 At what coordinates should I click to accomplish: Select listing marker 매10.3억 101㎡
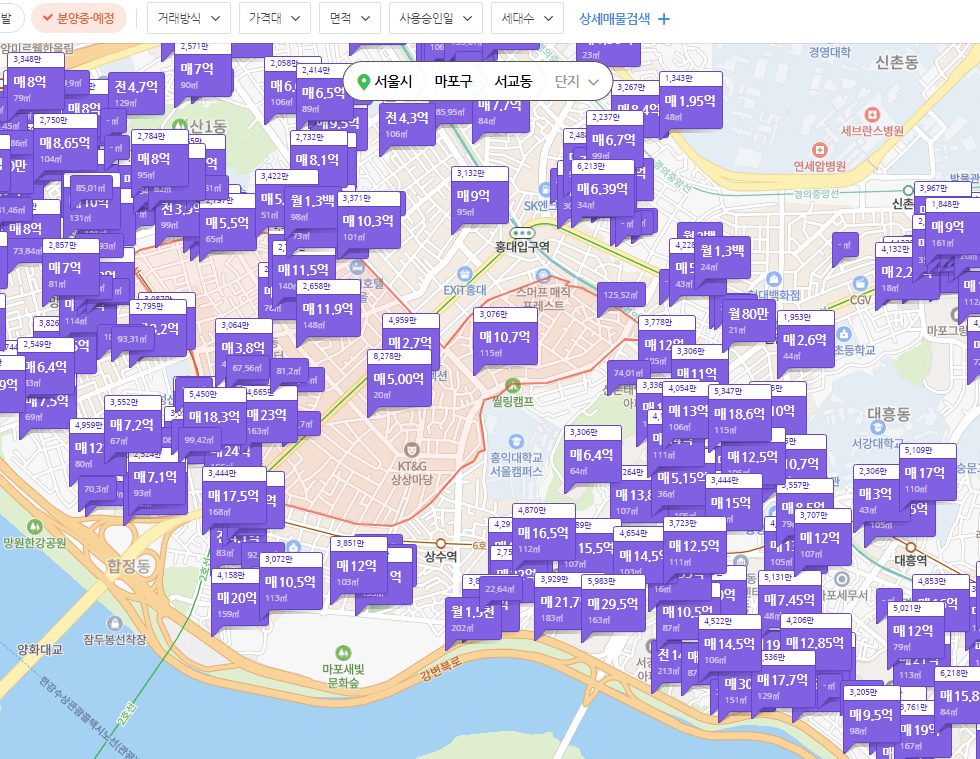368,221
